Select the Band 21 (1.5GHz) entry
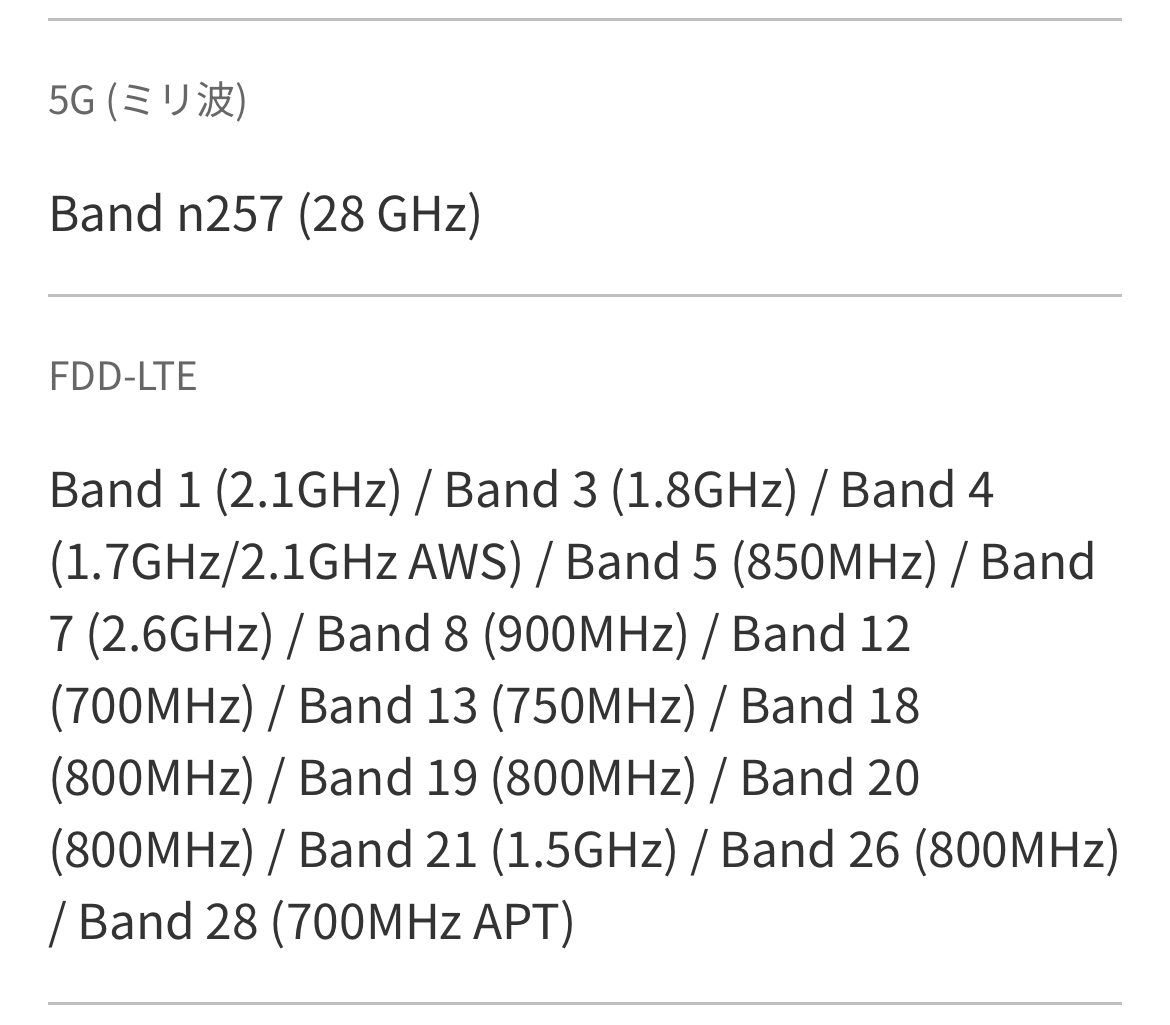Viewport: 1170px width, 1025px height. pos(487,850)
